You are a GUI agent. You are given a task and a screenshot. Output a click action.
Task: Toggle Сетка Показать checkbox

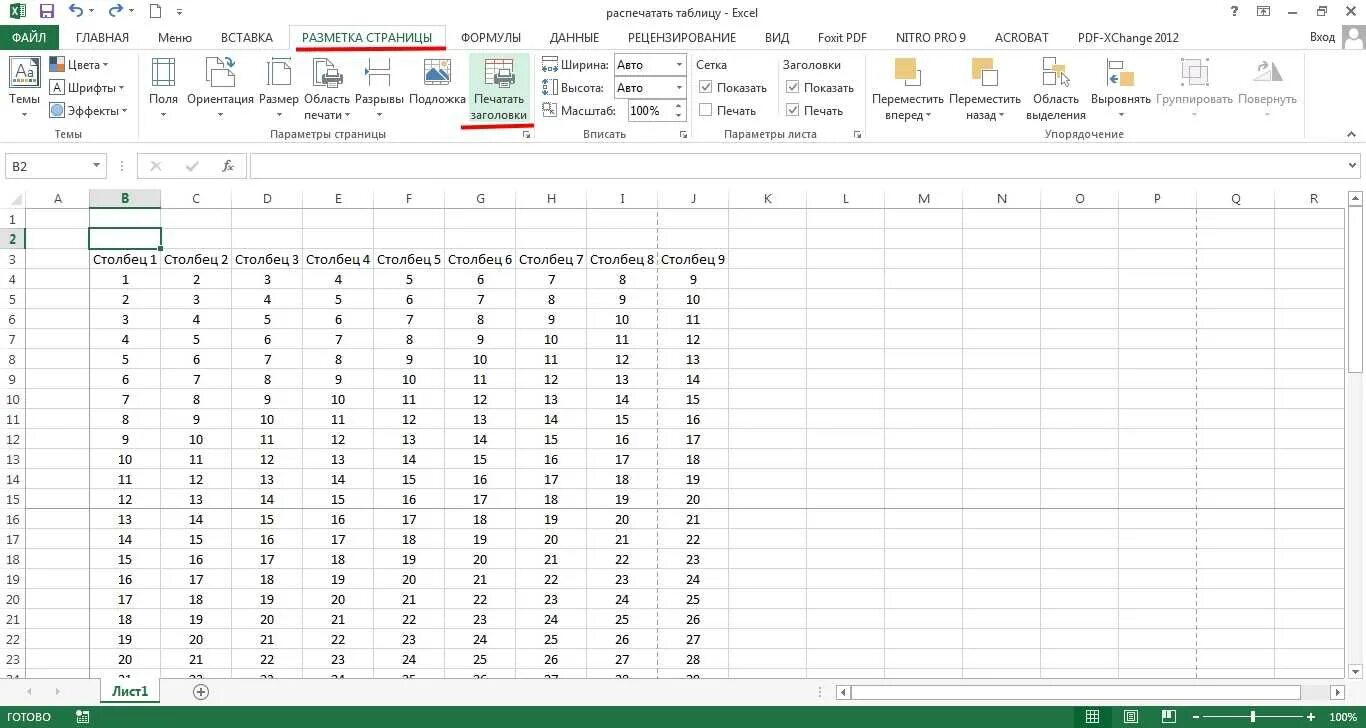[x=706, y=88]
